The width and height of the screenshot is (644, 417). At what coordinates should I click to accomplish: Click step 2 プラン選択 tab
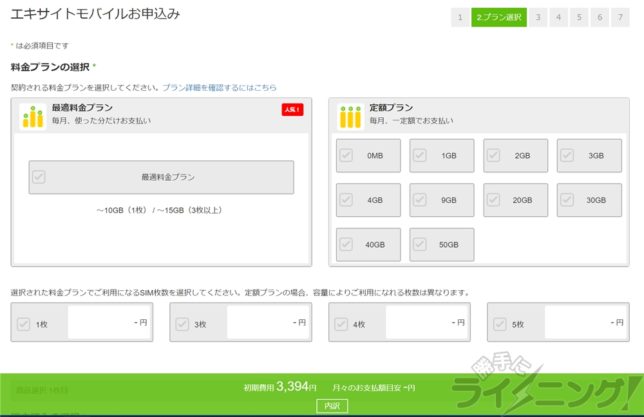click(499, 17)
